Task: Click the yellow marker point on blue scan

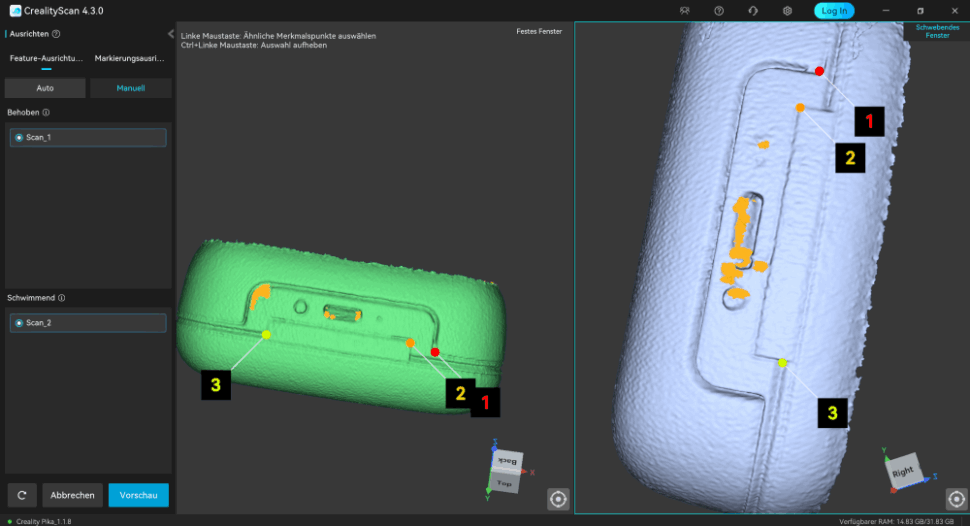Action: tap(783, 363)
